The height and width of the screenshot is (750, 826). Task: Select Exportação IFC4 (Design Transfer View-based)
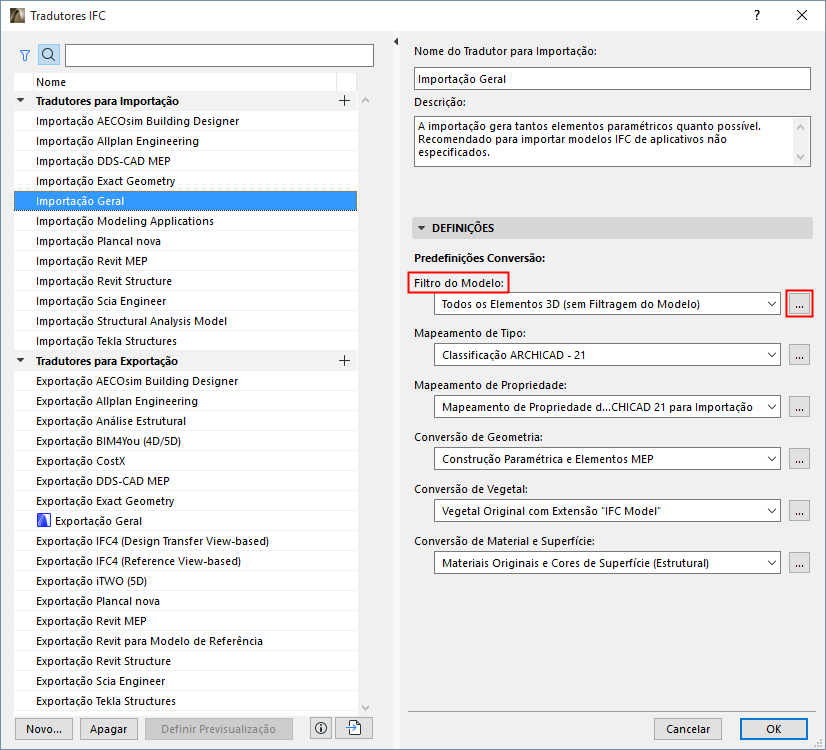point(185,541)
